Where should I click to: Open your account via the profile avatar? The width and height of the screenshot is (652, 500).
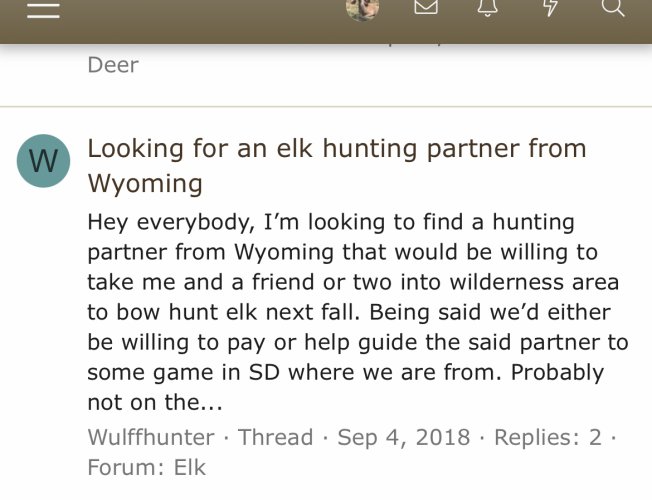[x=362, y=9]
